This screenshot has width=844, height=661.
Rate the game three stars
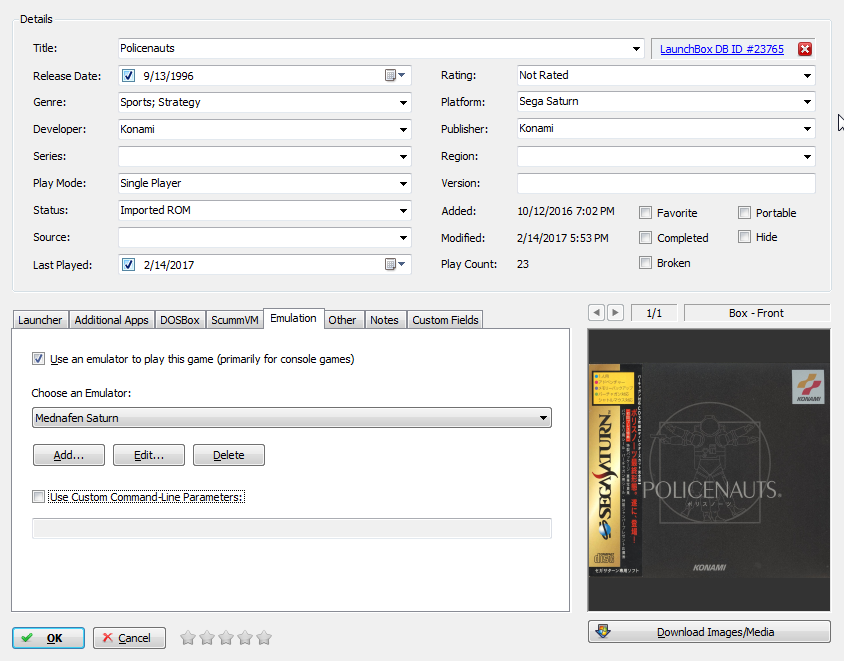(x=226, y=638)
